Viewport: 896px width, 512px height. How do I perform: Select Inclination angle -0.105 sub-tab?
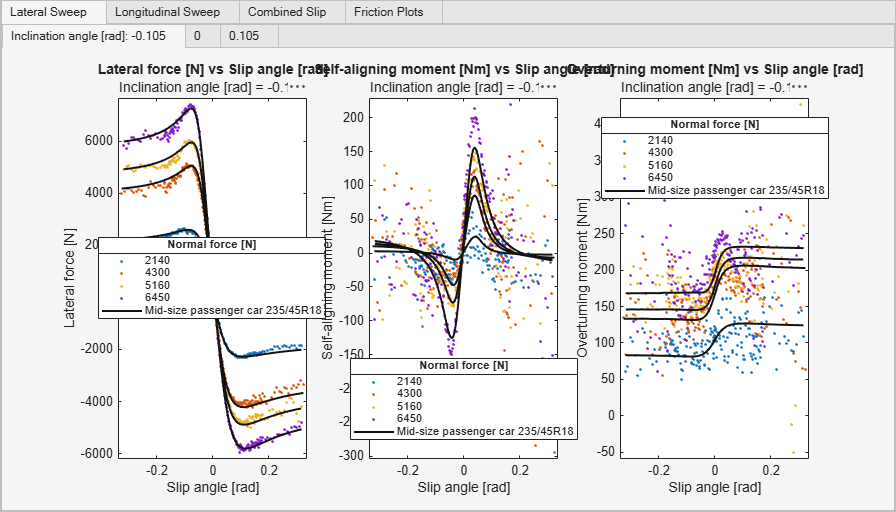94,36
